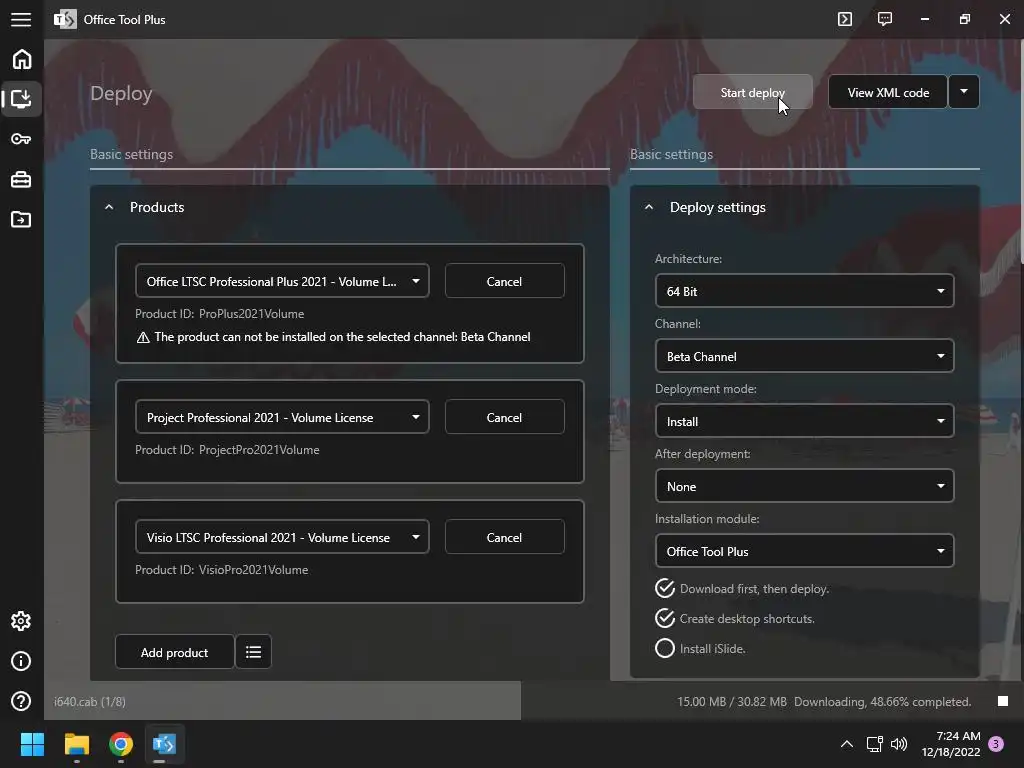Open the About info icon
The height and width of the screenshot is (768, 1024).
[x=21, y=662]
